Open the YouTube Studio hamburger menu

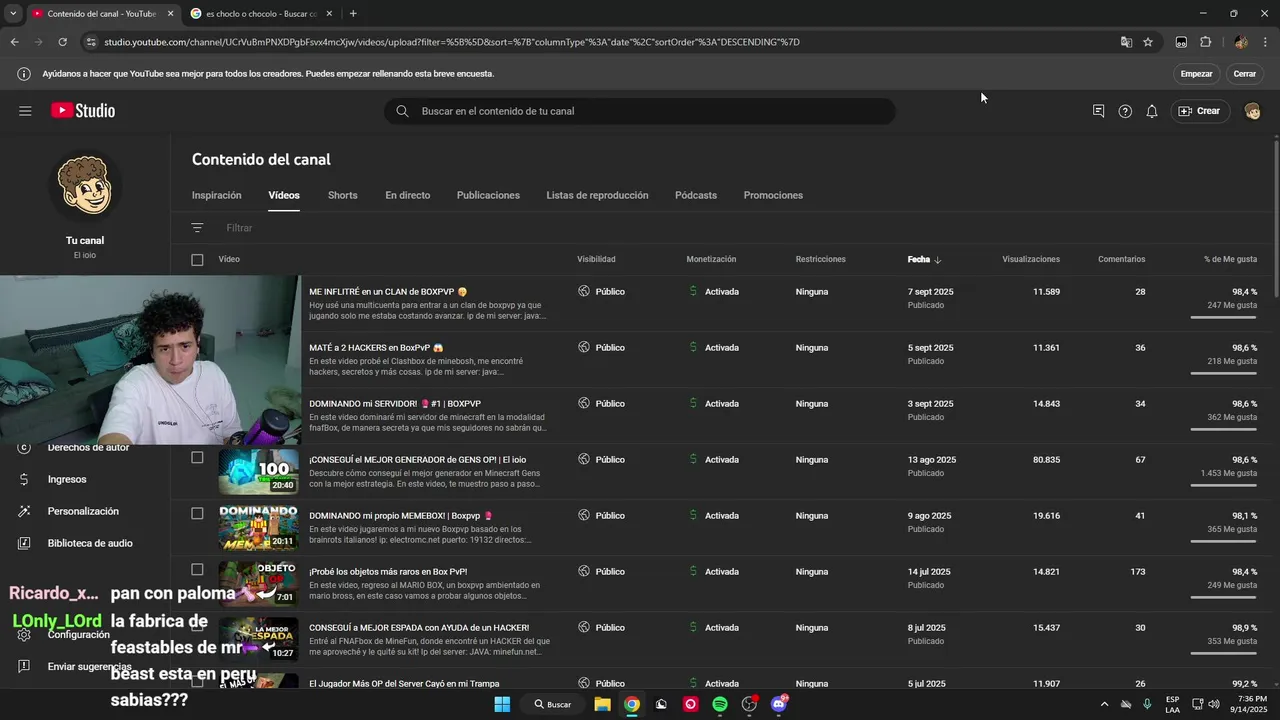click(x=25, y=111)
